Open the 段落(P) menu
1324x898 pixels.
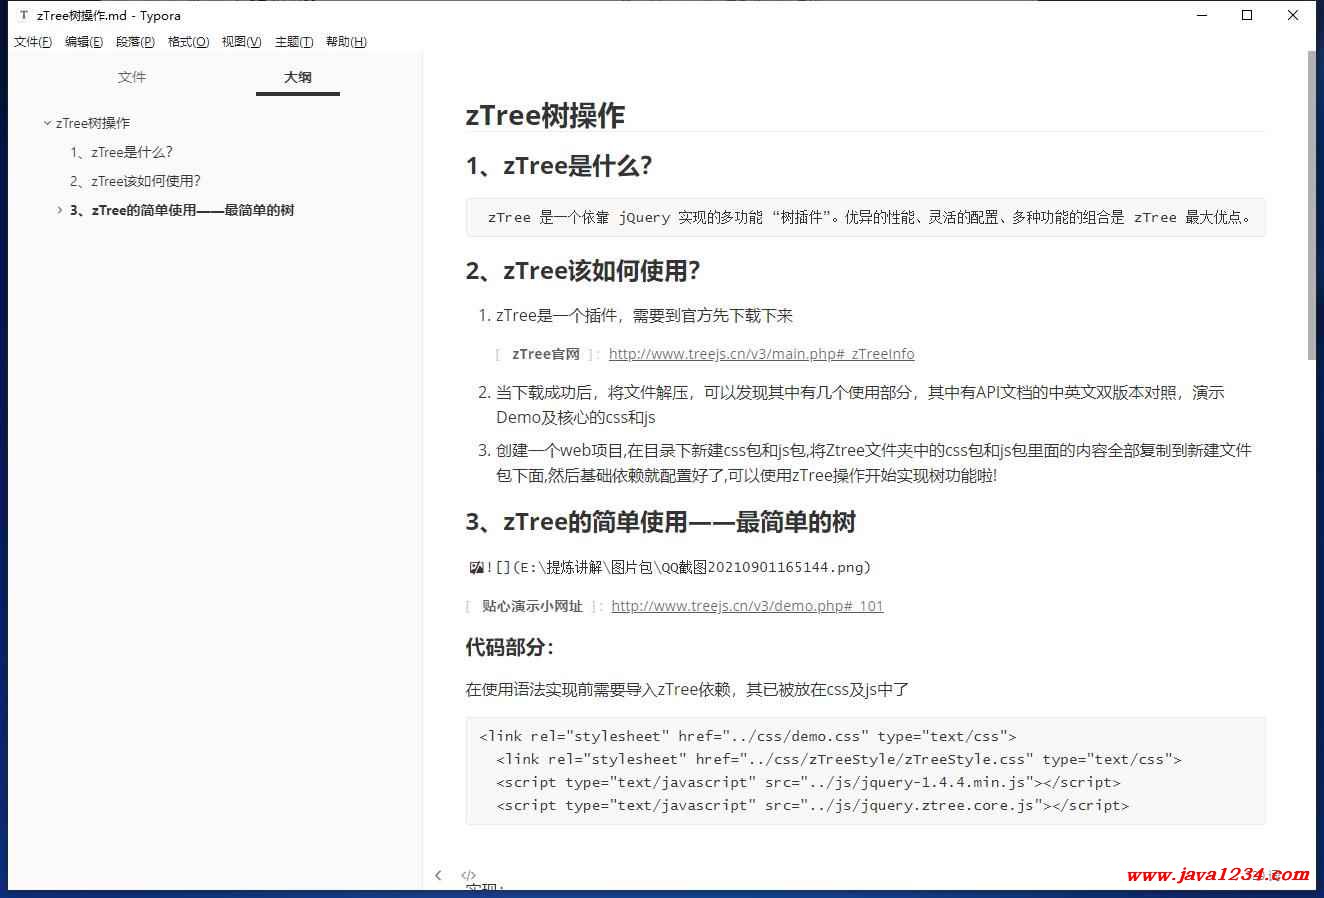point(135,42)
